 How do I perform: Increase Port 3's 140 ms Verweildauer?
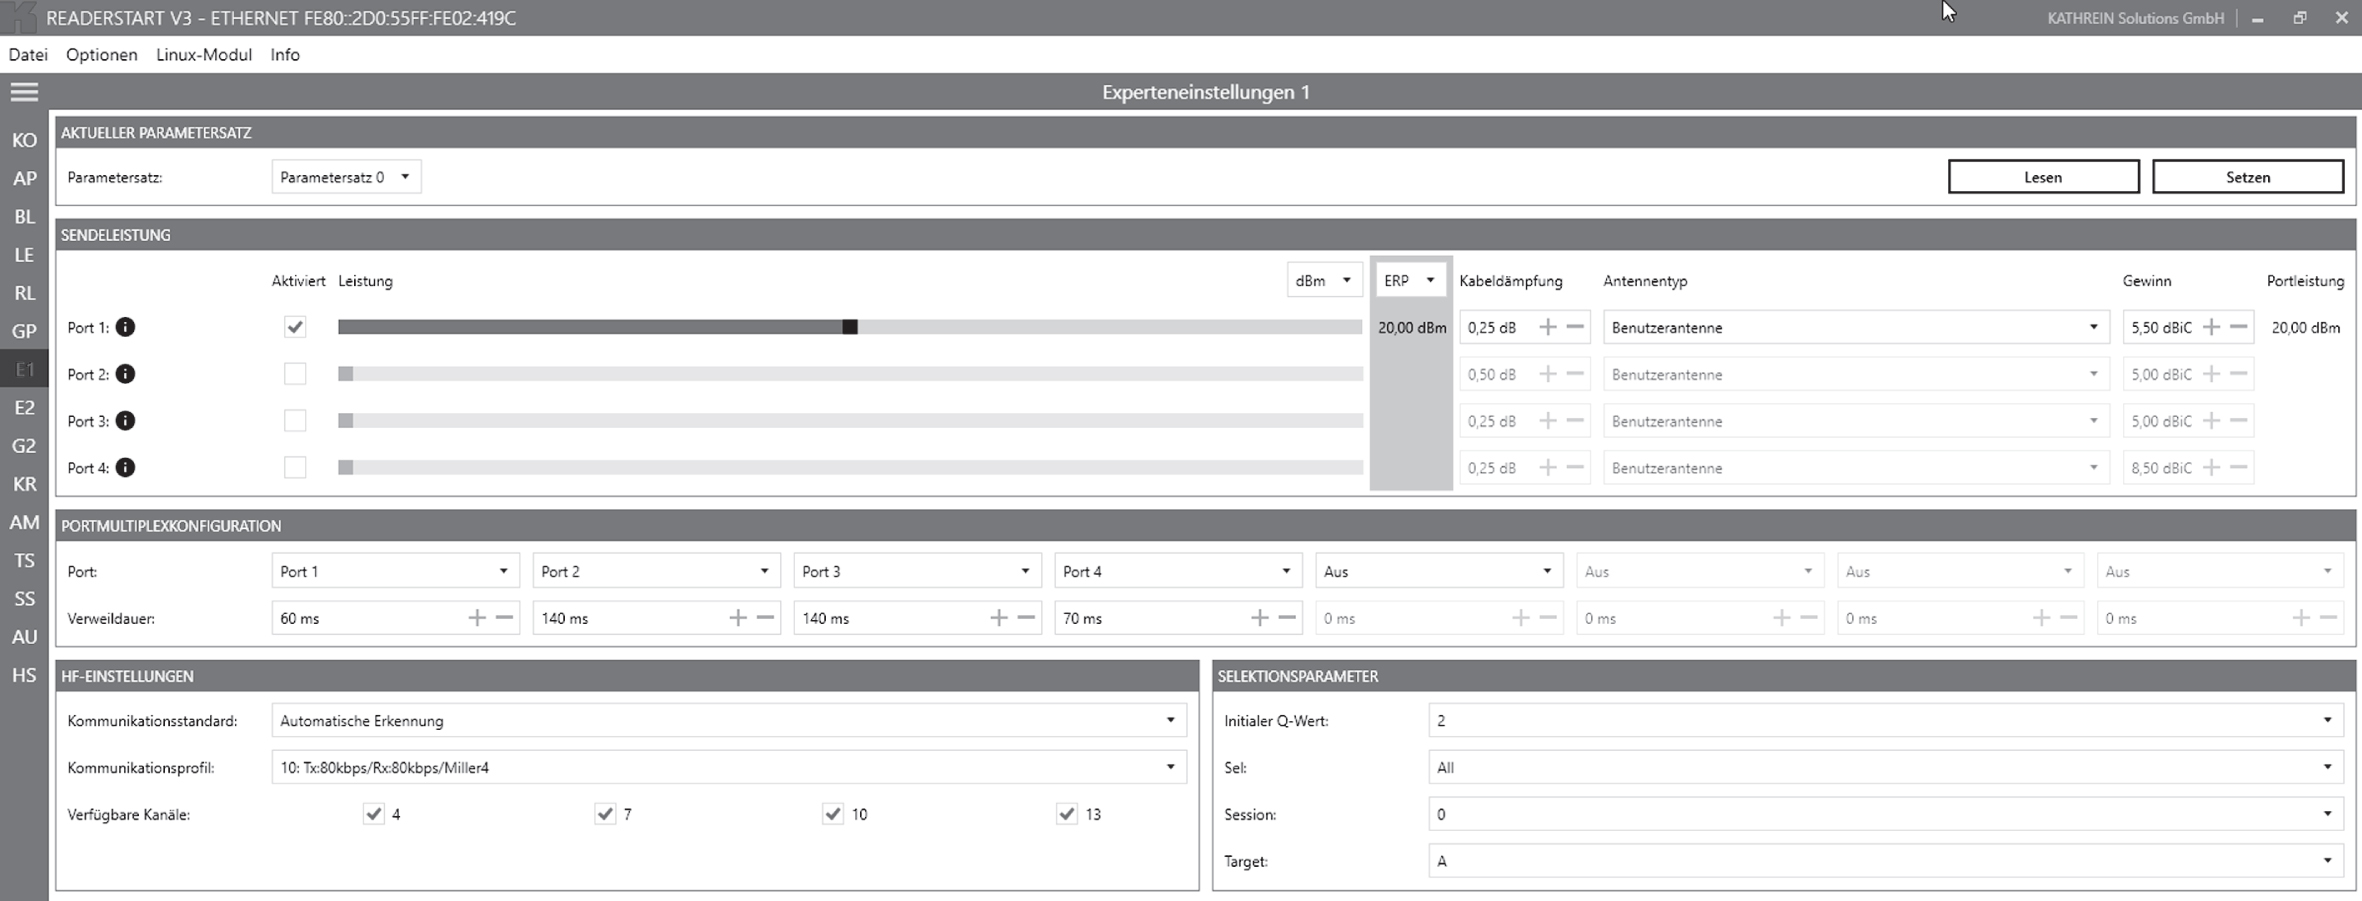999,618
